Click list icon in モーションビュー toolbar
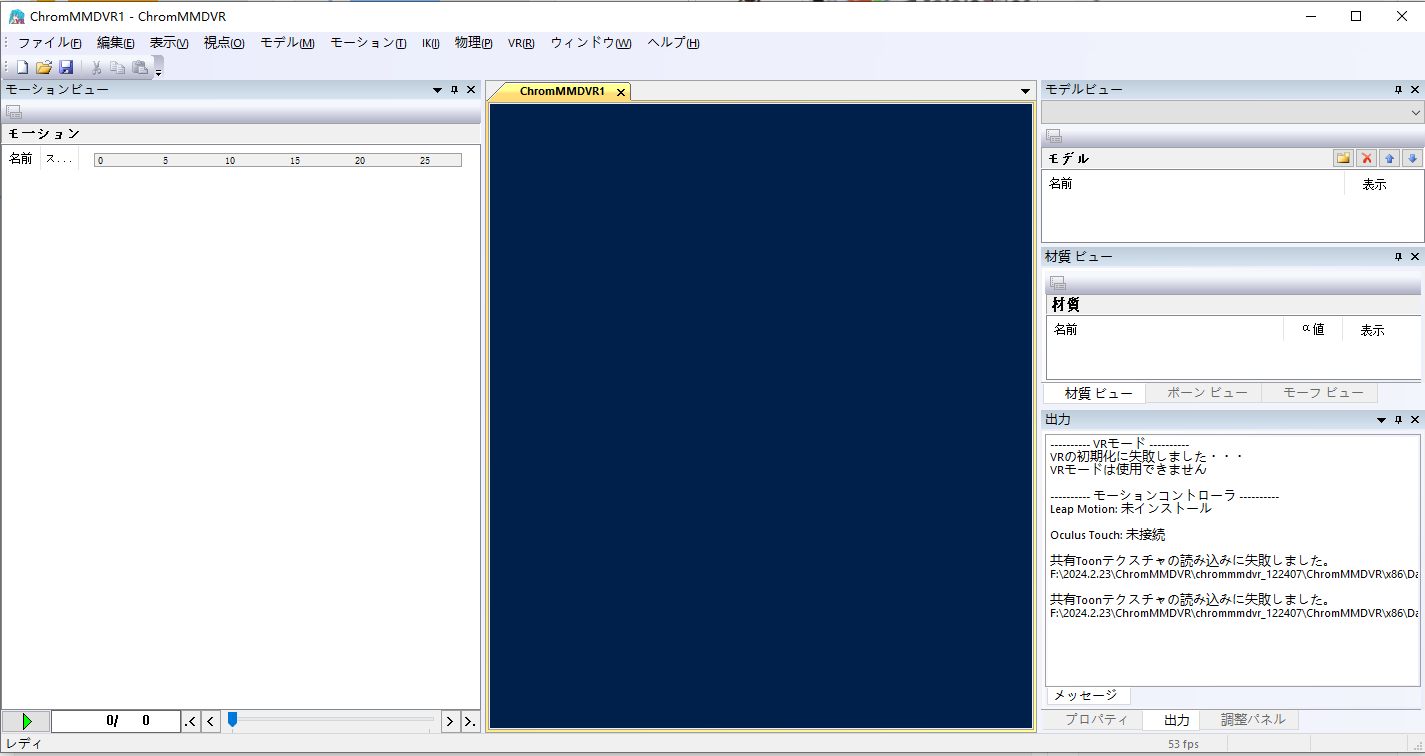The height and width of the screenshot is (756, 1425). coord(14,112)
